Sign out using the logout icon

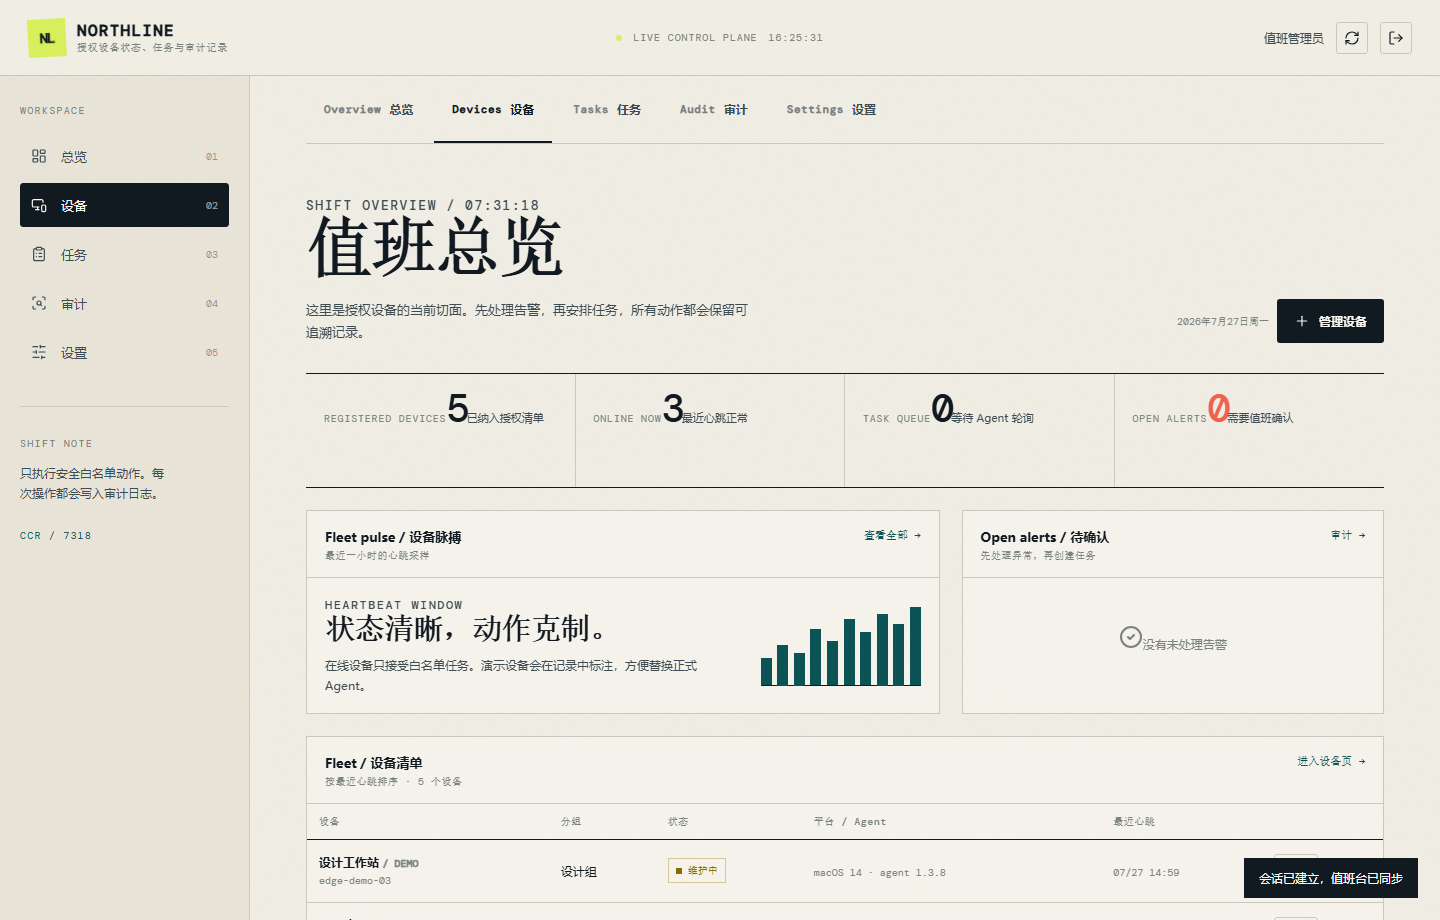click(x=1396, y=38)
